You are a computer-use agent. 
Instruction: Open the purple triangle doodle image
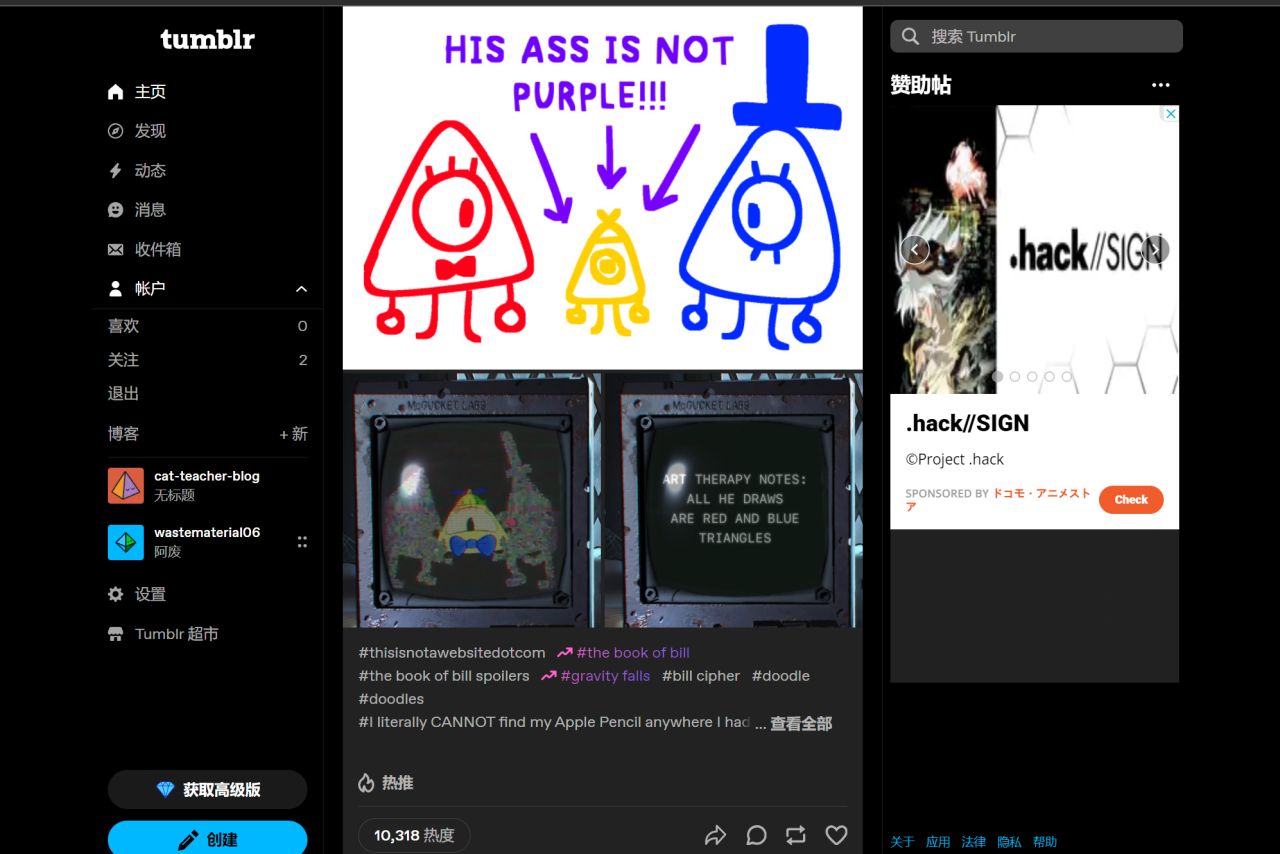pyautogui.click(x=602, y=188)
